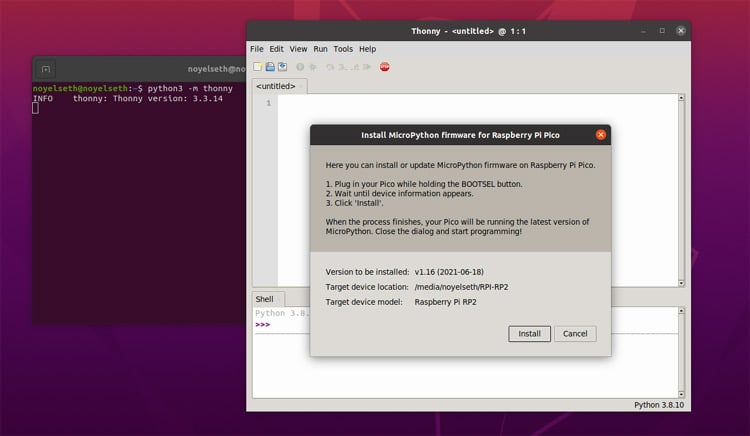Click the new tab icon in terminal
Screen dimensions: 750x436
click(x=45, y=70)
